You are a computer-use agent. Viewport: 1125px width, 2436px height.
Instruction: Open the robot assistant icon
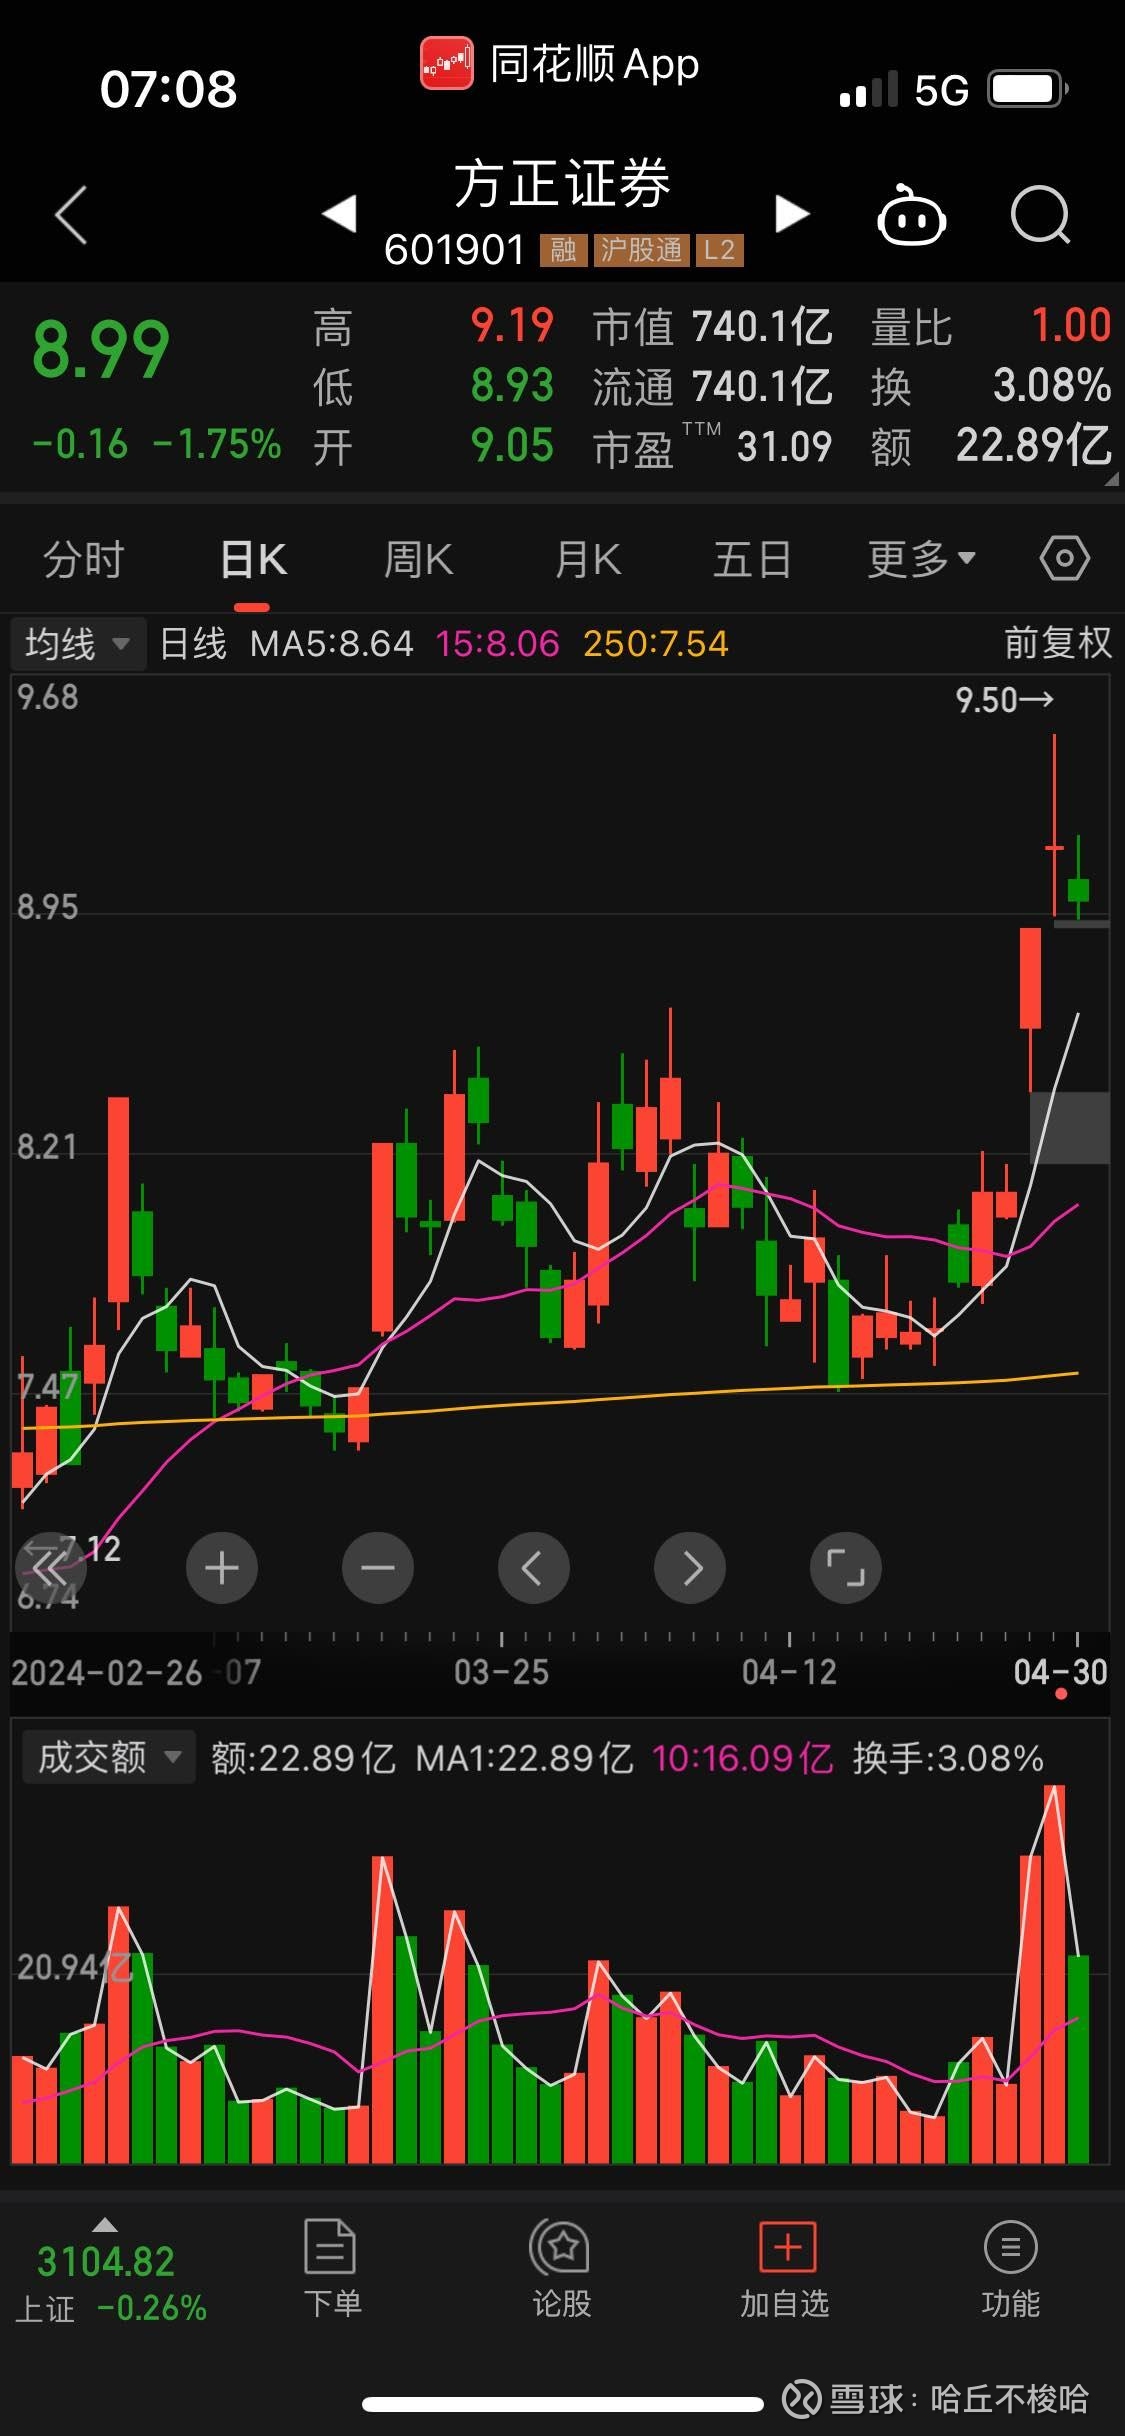pos(911,214)
